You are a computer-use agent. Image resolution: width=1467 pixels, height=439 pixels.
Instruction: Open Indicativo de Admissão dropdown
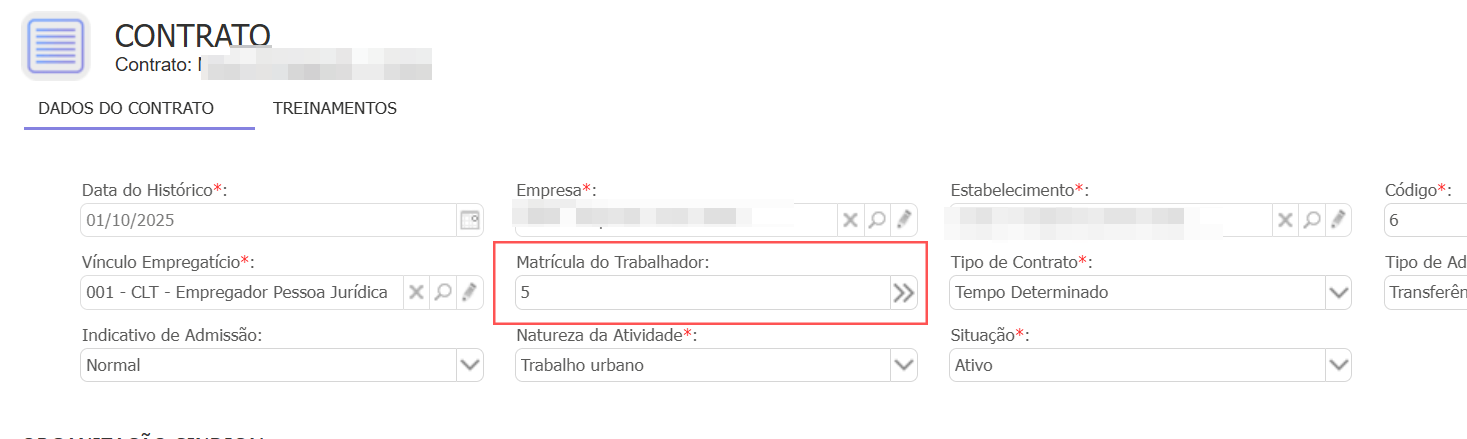469,365
